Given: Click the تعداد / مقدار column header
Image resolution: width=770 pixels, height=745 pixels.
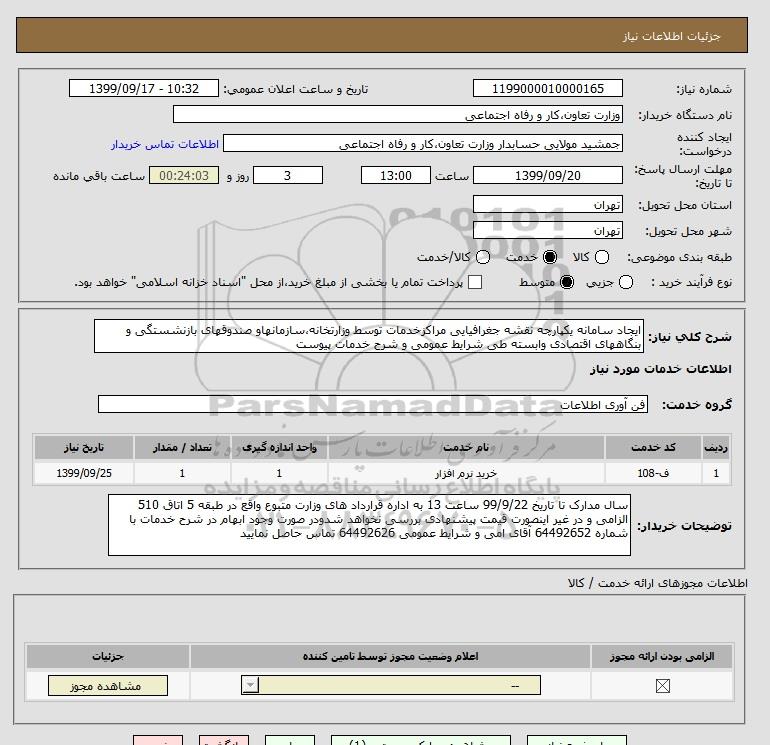Looking at the screenshot, I should point(182,447).
